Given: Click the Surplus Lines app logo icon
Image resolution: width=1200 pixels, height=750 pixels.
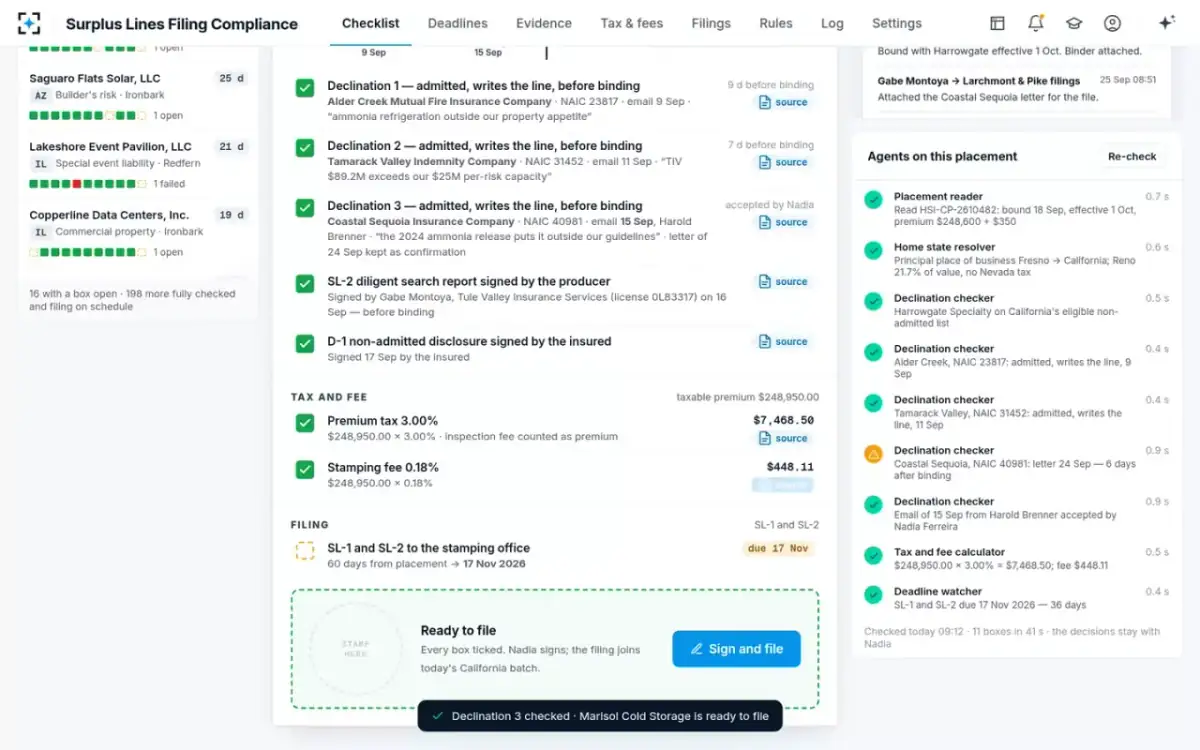Looking at the screenshot, I should click(29, 23).
